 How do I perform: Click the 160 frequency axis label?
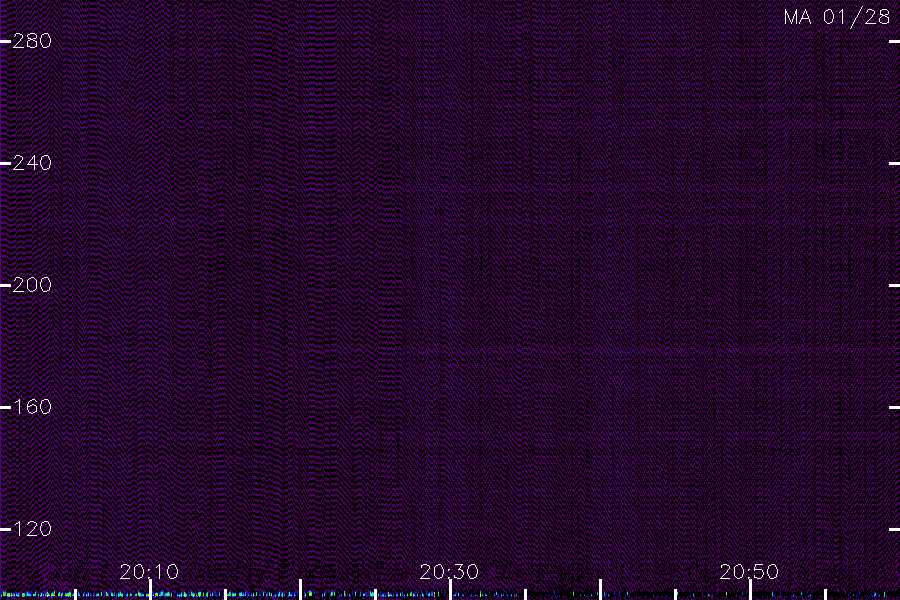32,407
